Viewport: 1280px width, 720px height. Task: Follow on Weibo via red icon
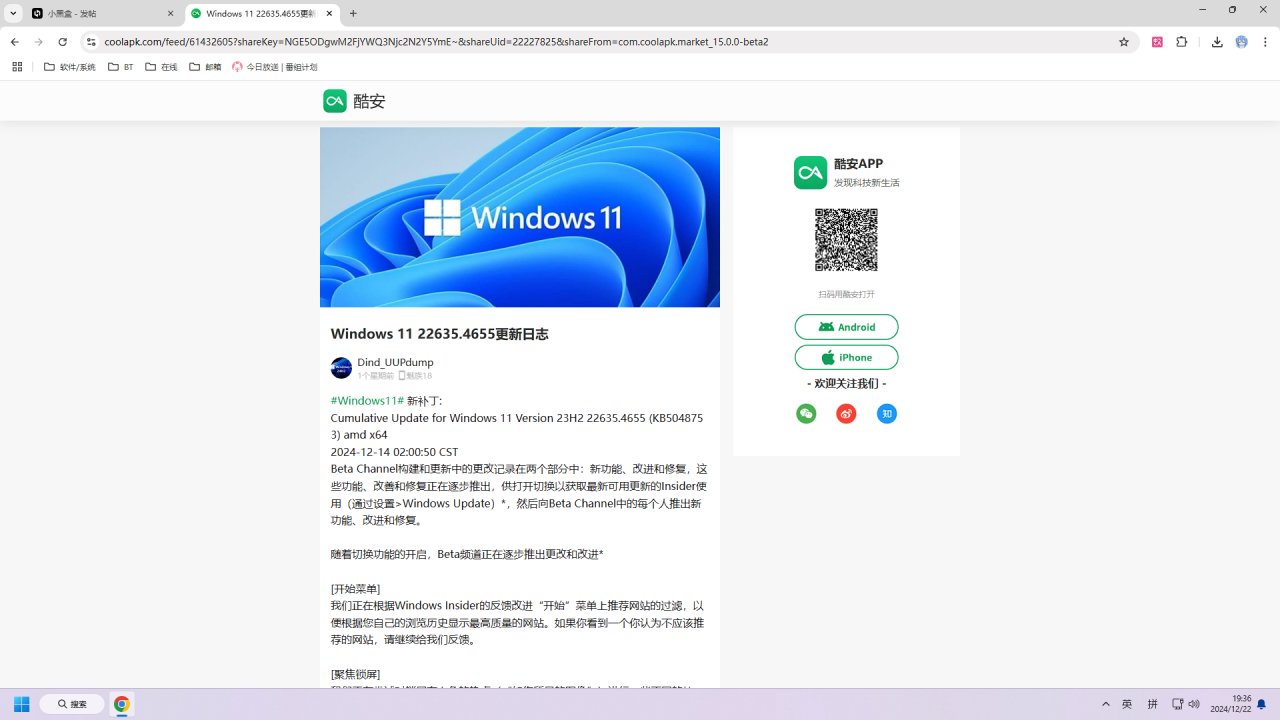[x=846, y=414]
